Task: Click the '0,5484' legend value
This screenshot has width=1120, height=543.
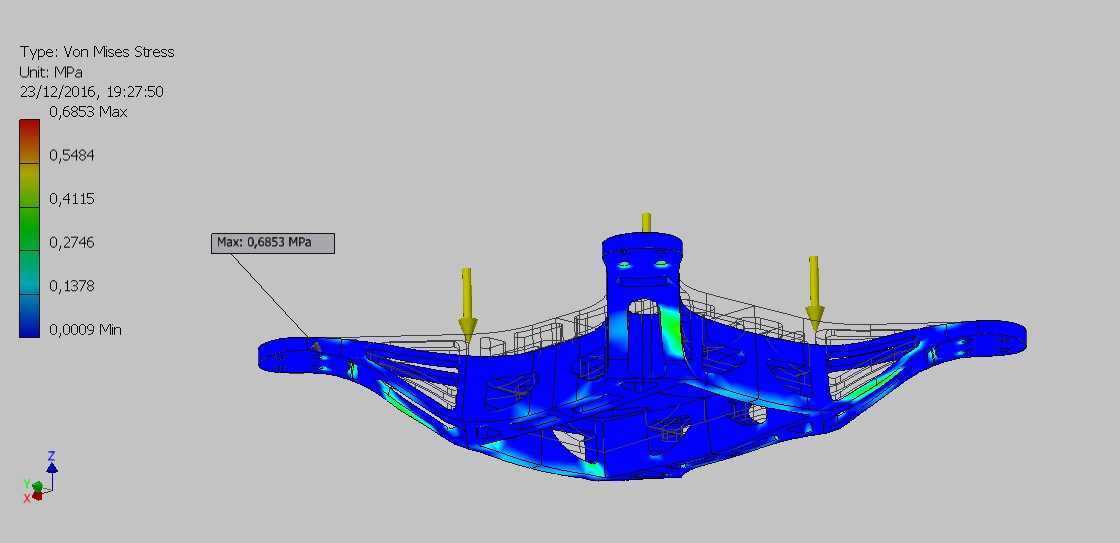Action: coord(71,156)
